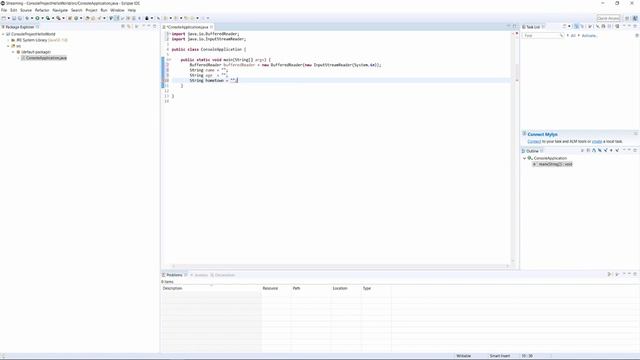Open the External Tools dropdown arrow
640x360 pixels.
(63, 18)
